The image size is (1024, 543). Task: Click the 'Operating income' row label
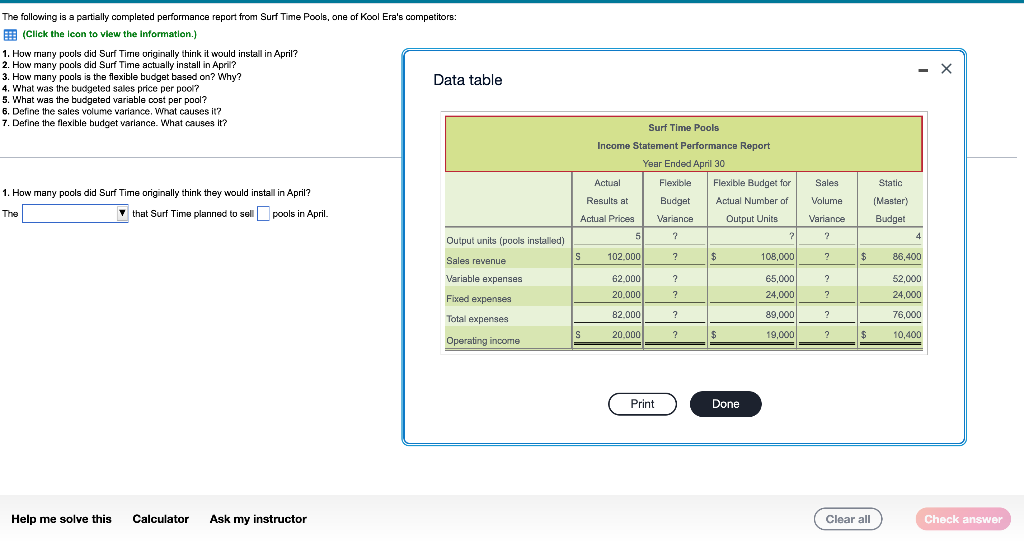pos(483,340)
